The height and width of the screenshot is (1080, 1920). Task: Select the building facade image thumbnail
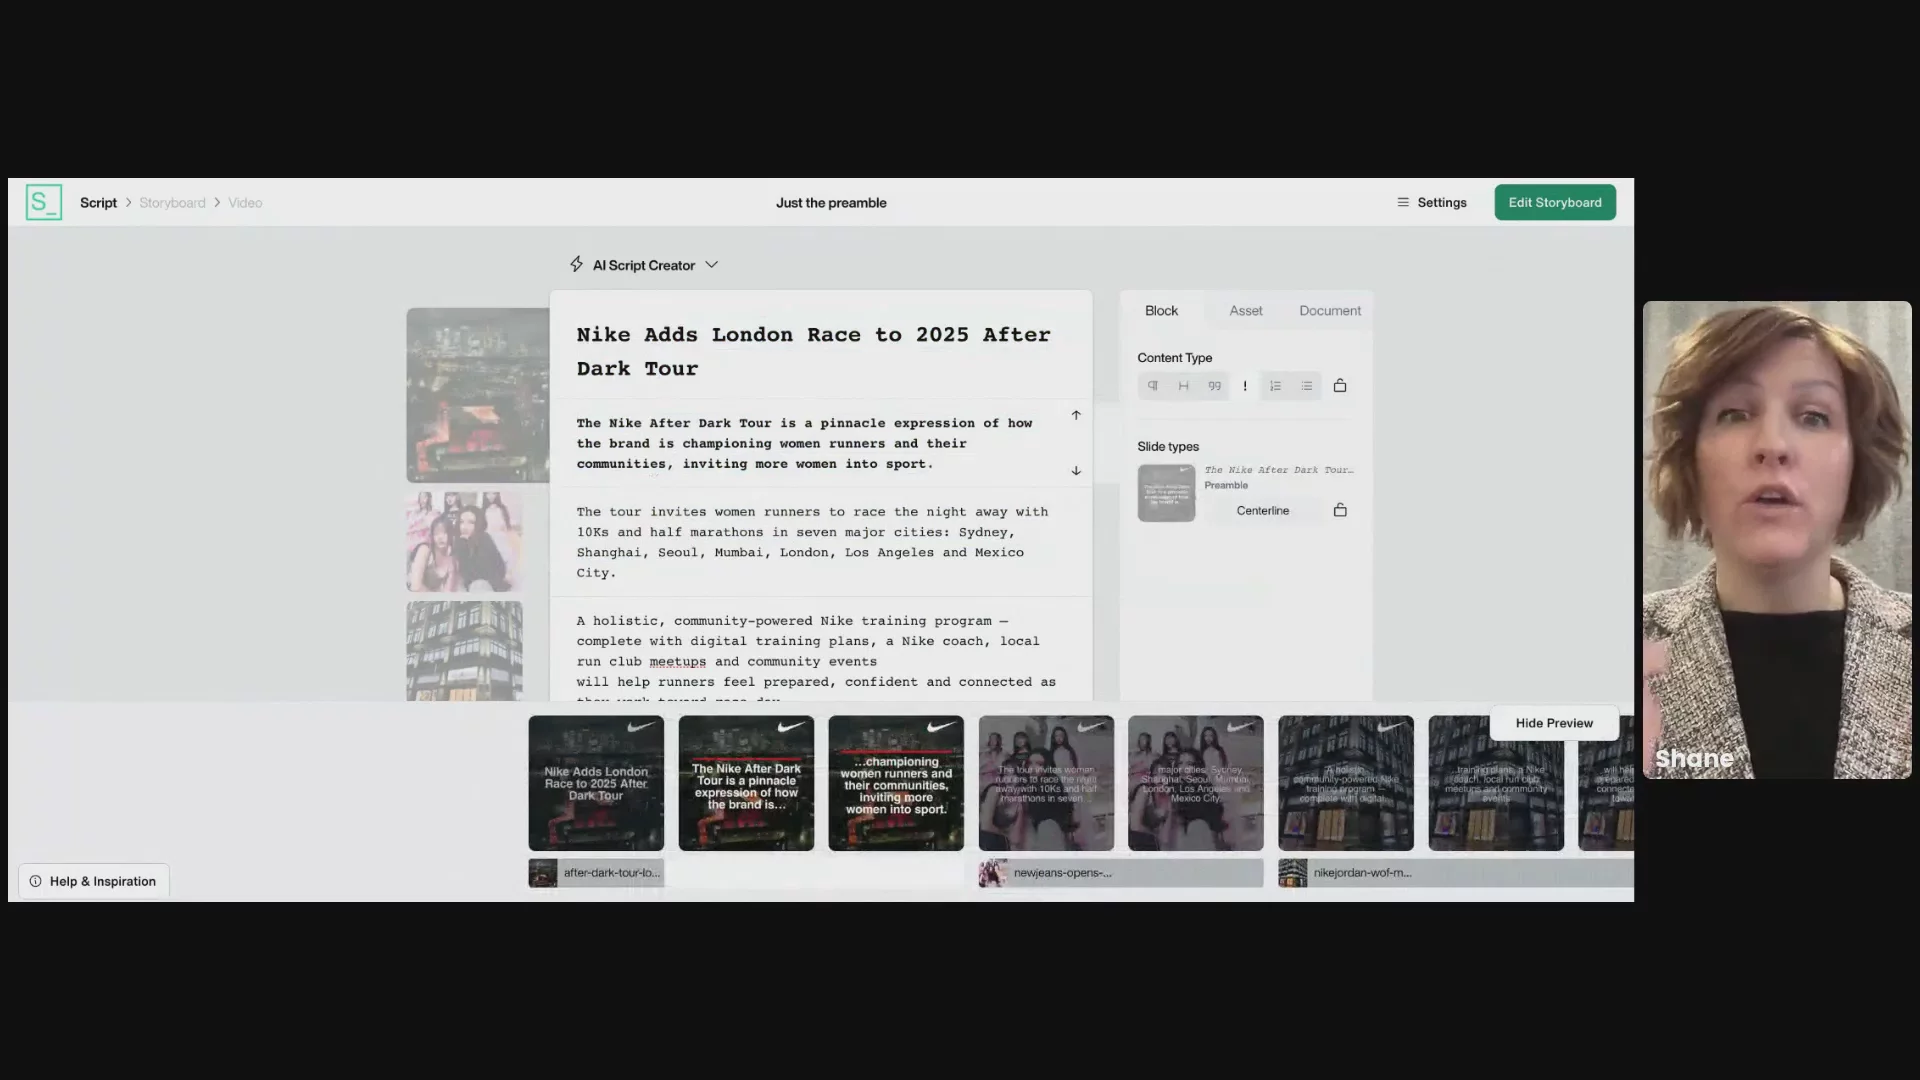[x=464, y=651]
